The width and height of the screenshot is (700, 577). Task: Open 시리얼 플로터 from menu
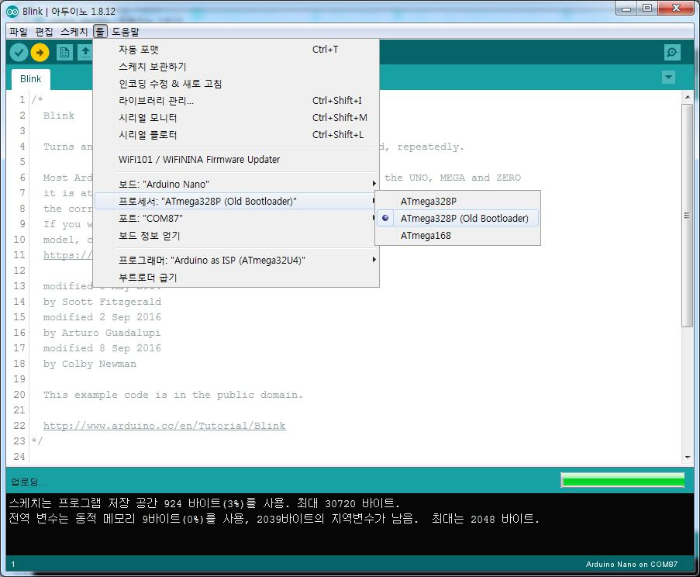236,134
